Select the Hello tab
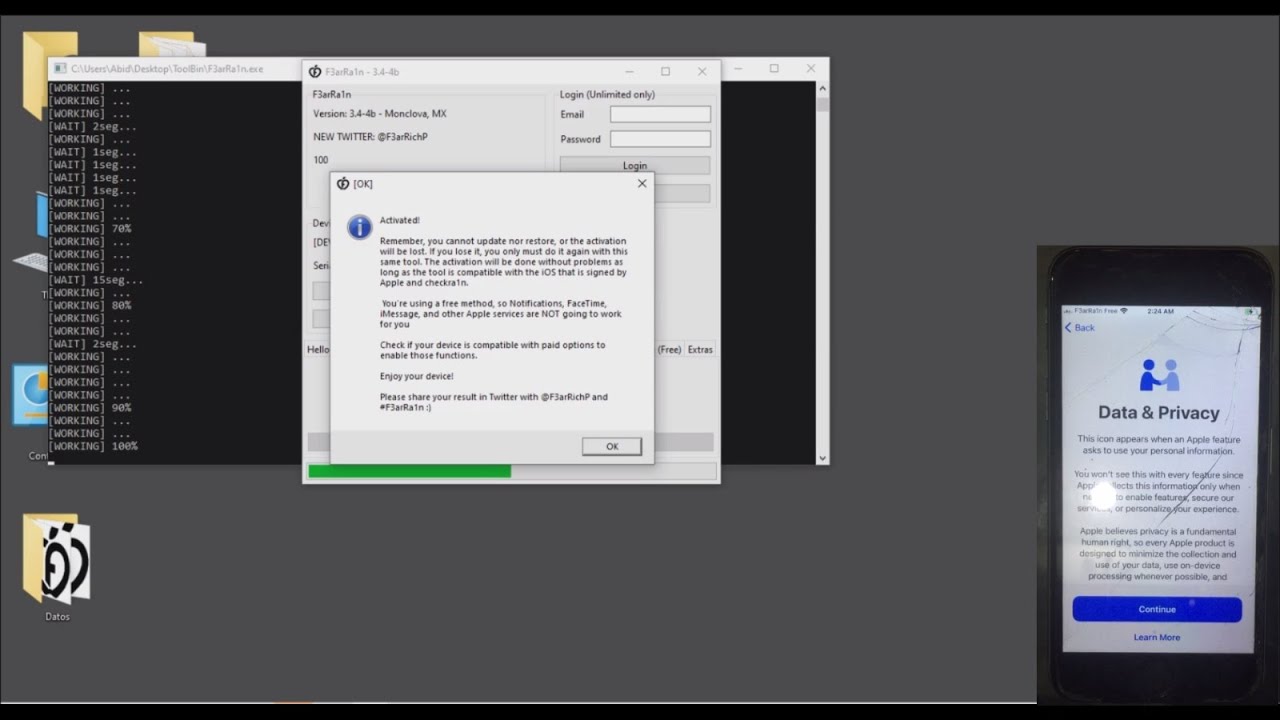This screenshot has height=720, width=1280. pyautogui.click(x=318, y=349)
